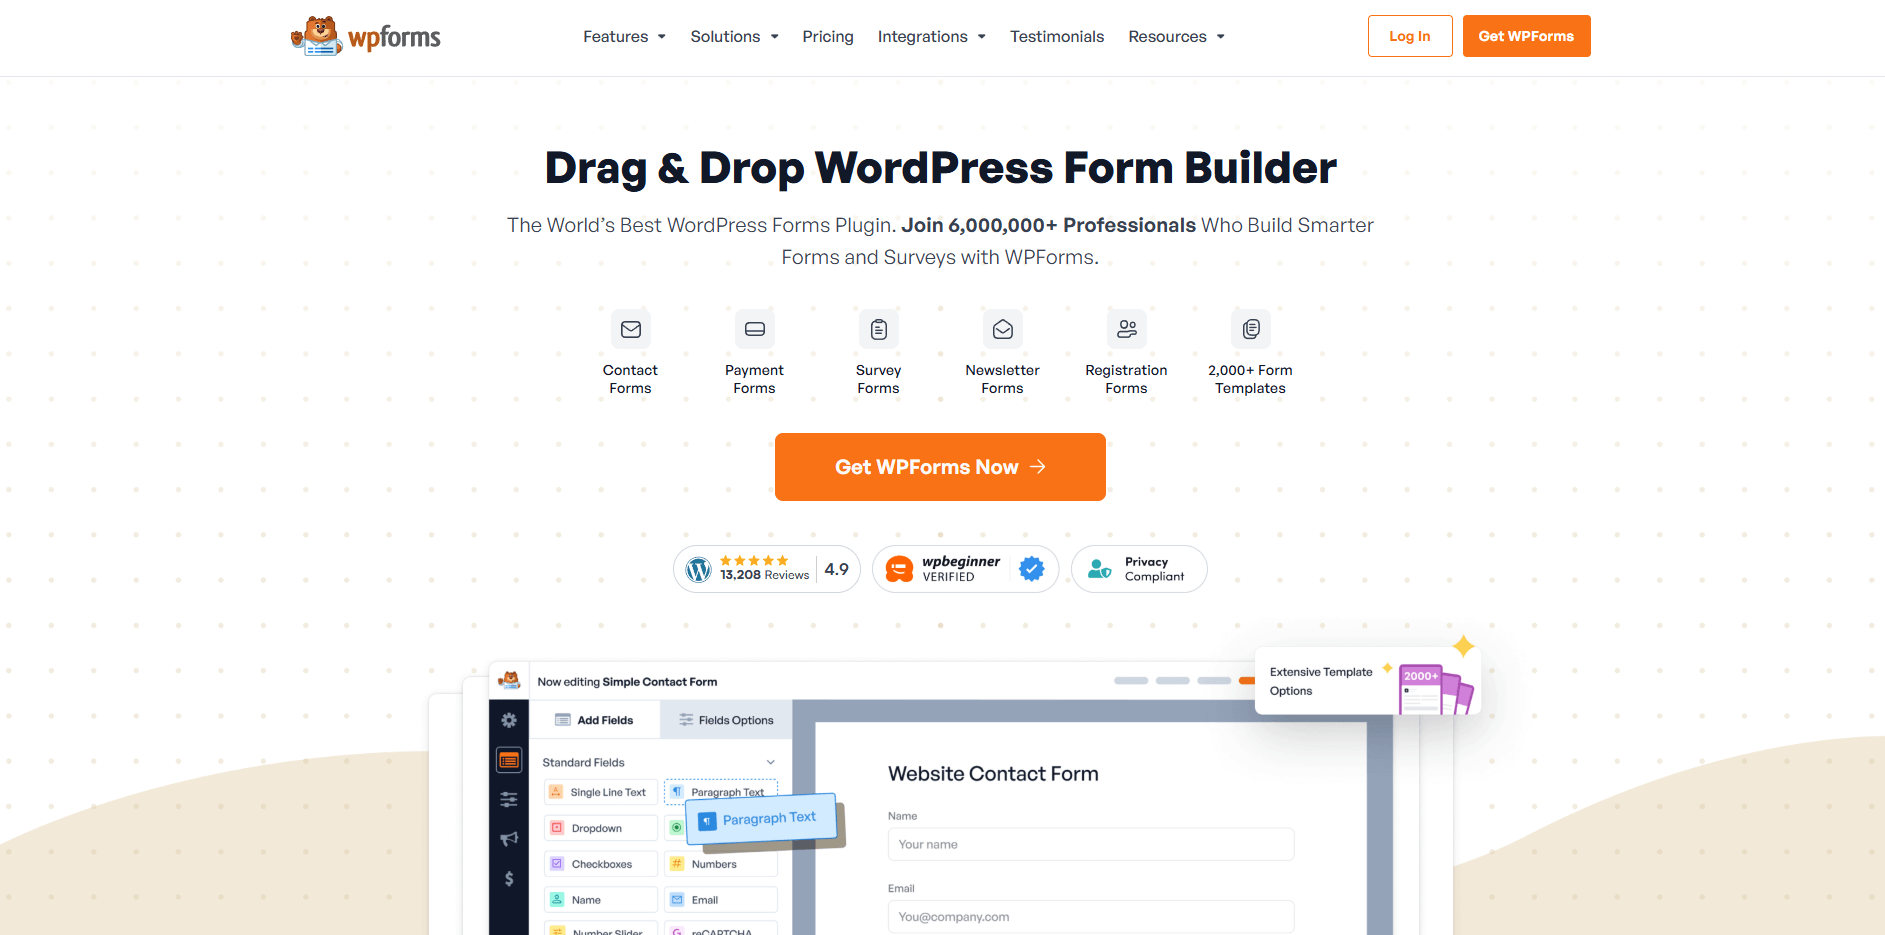Switch to the Fields Options tab
The height and width of the screenshot is (935, 1885).
(x=727, y=720)
